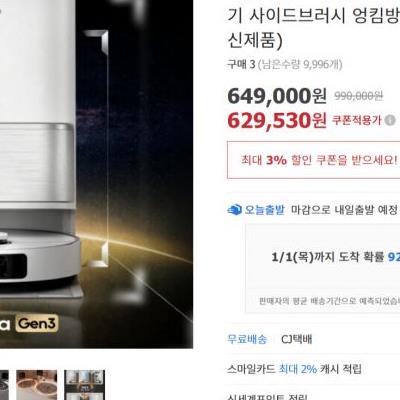The height and width of the screenshot is (400, 400).
Task: Click the 쿠폰적용가 label
Action: tap(356, 120)
